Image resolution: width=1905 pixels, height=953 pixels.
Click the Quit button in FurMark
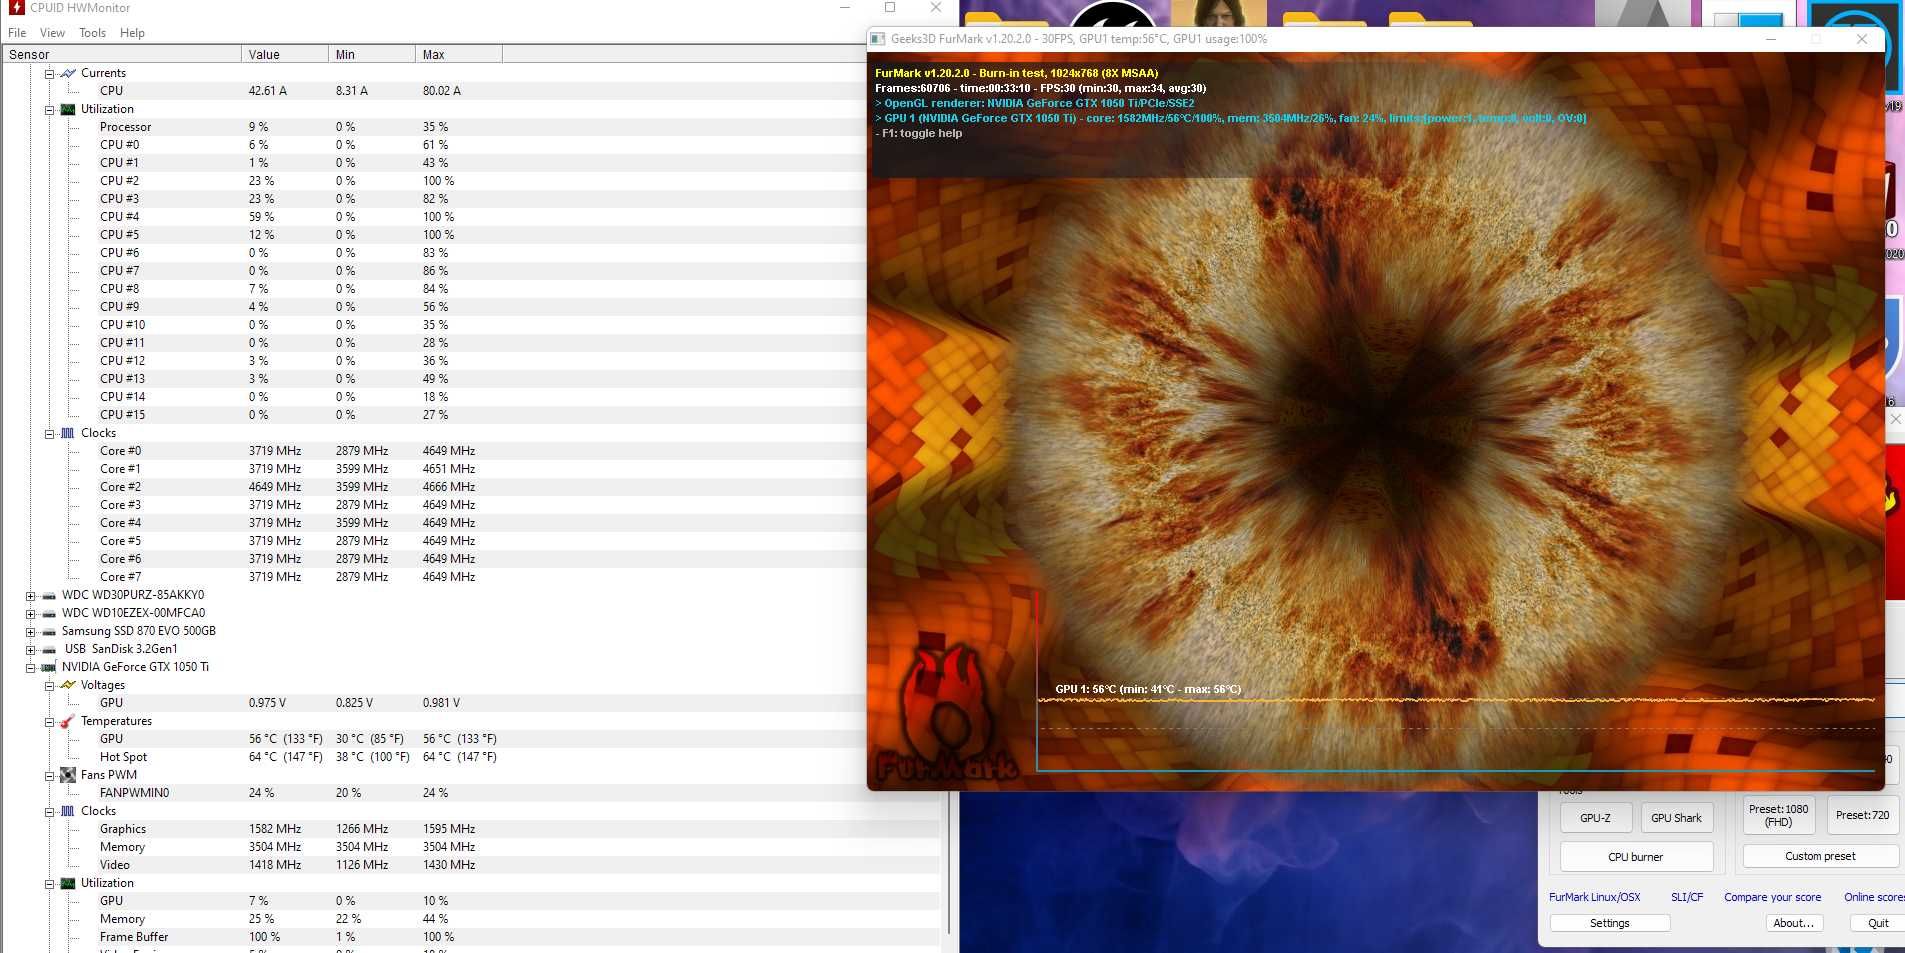pyautogui.click(x=1878, y=923)
